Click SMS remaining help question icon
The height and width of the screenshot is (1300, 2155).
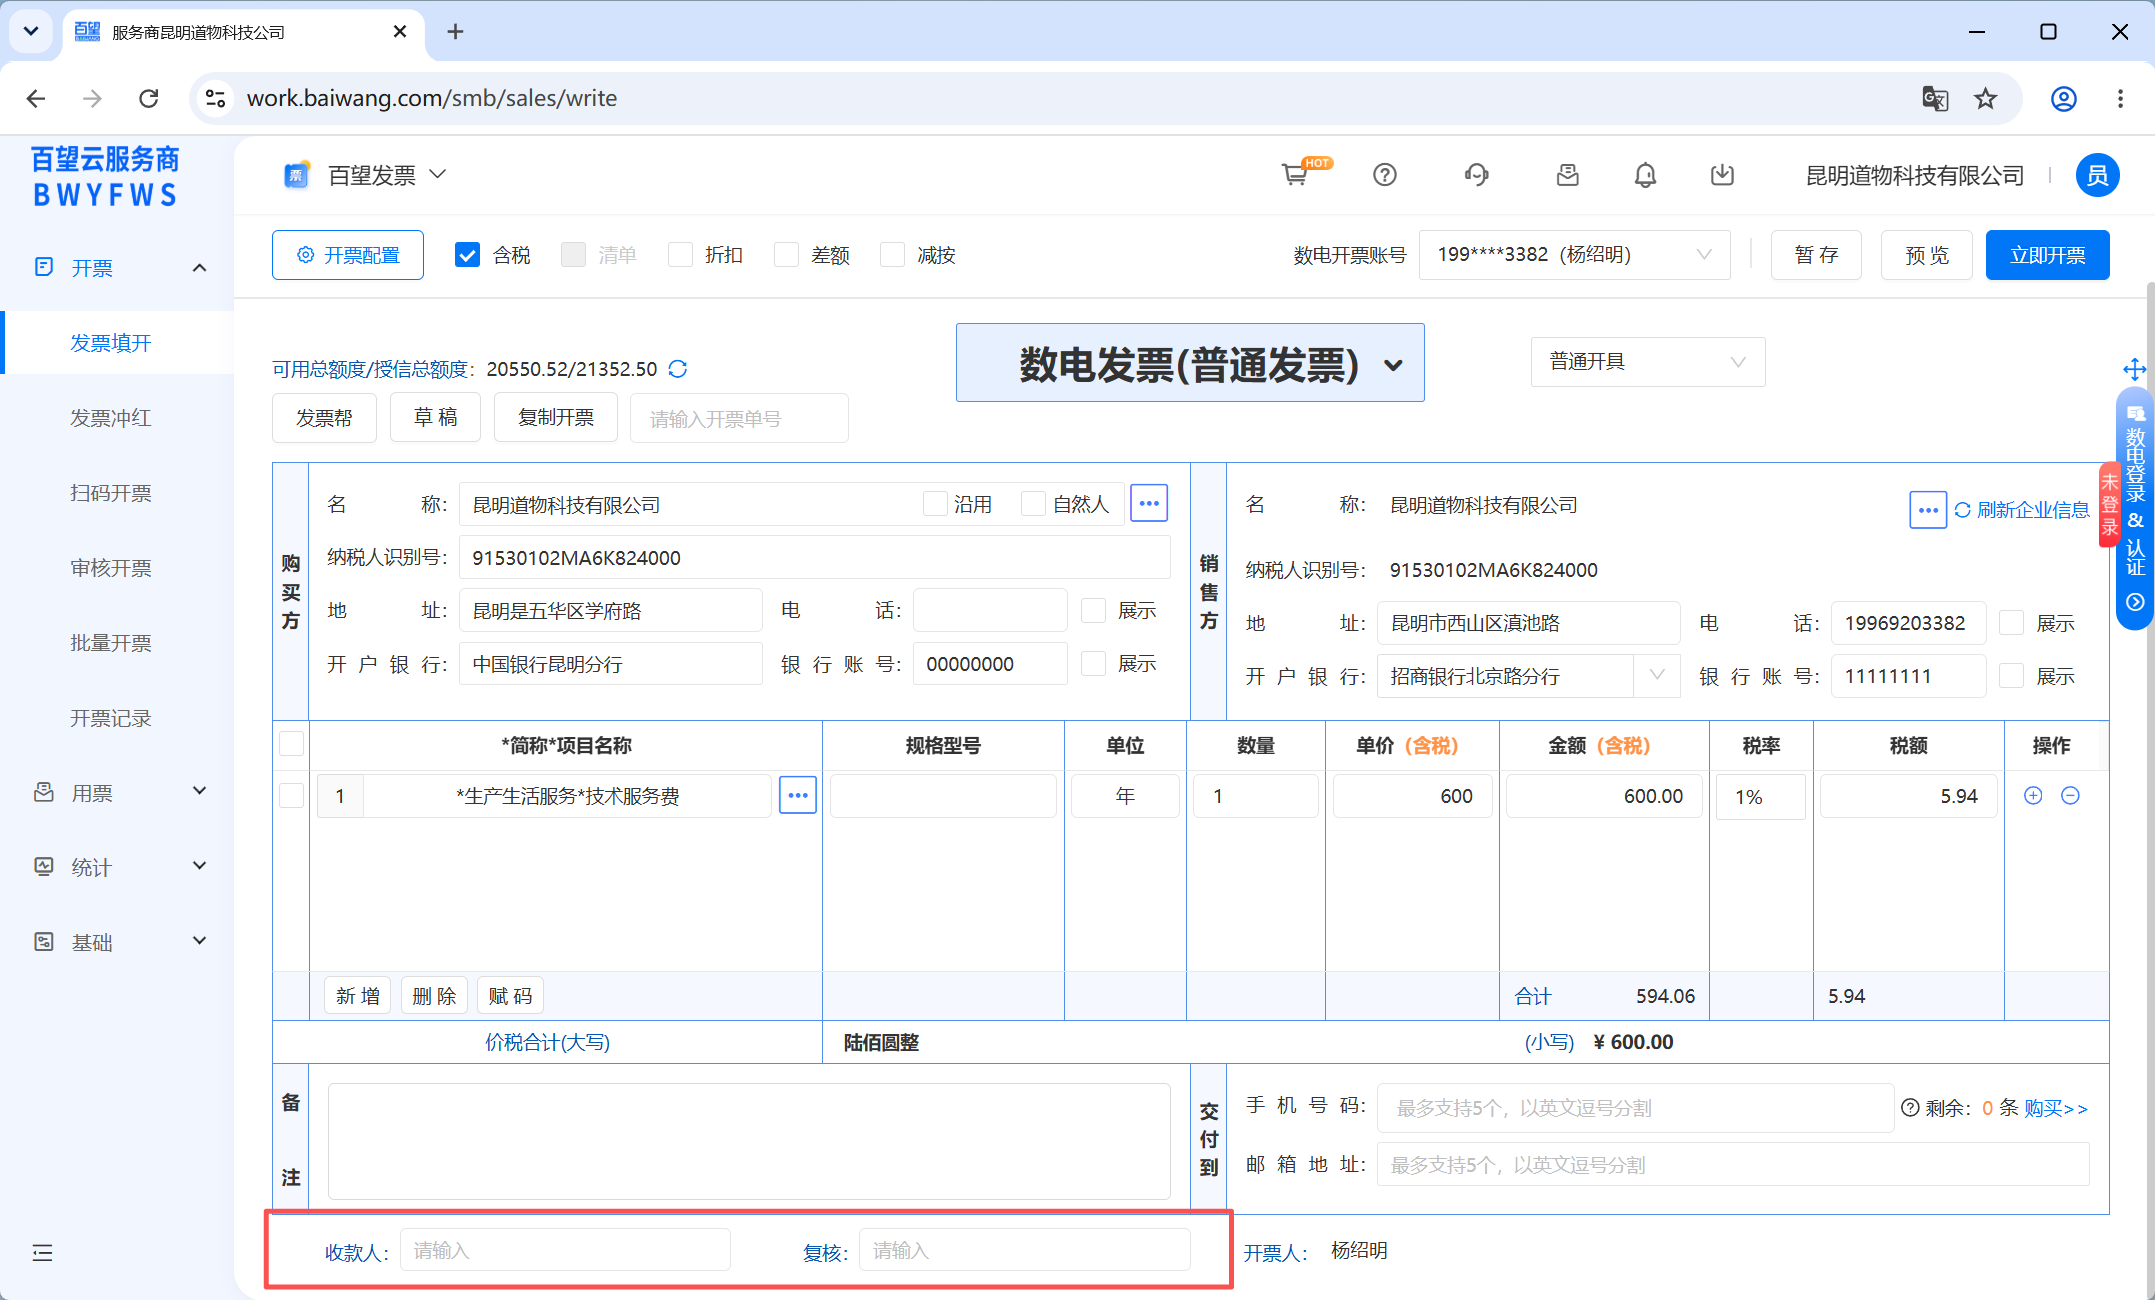pyautogui.click(x=1910, y=1108)
